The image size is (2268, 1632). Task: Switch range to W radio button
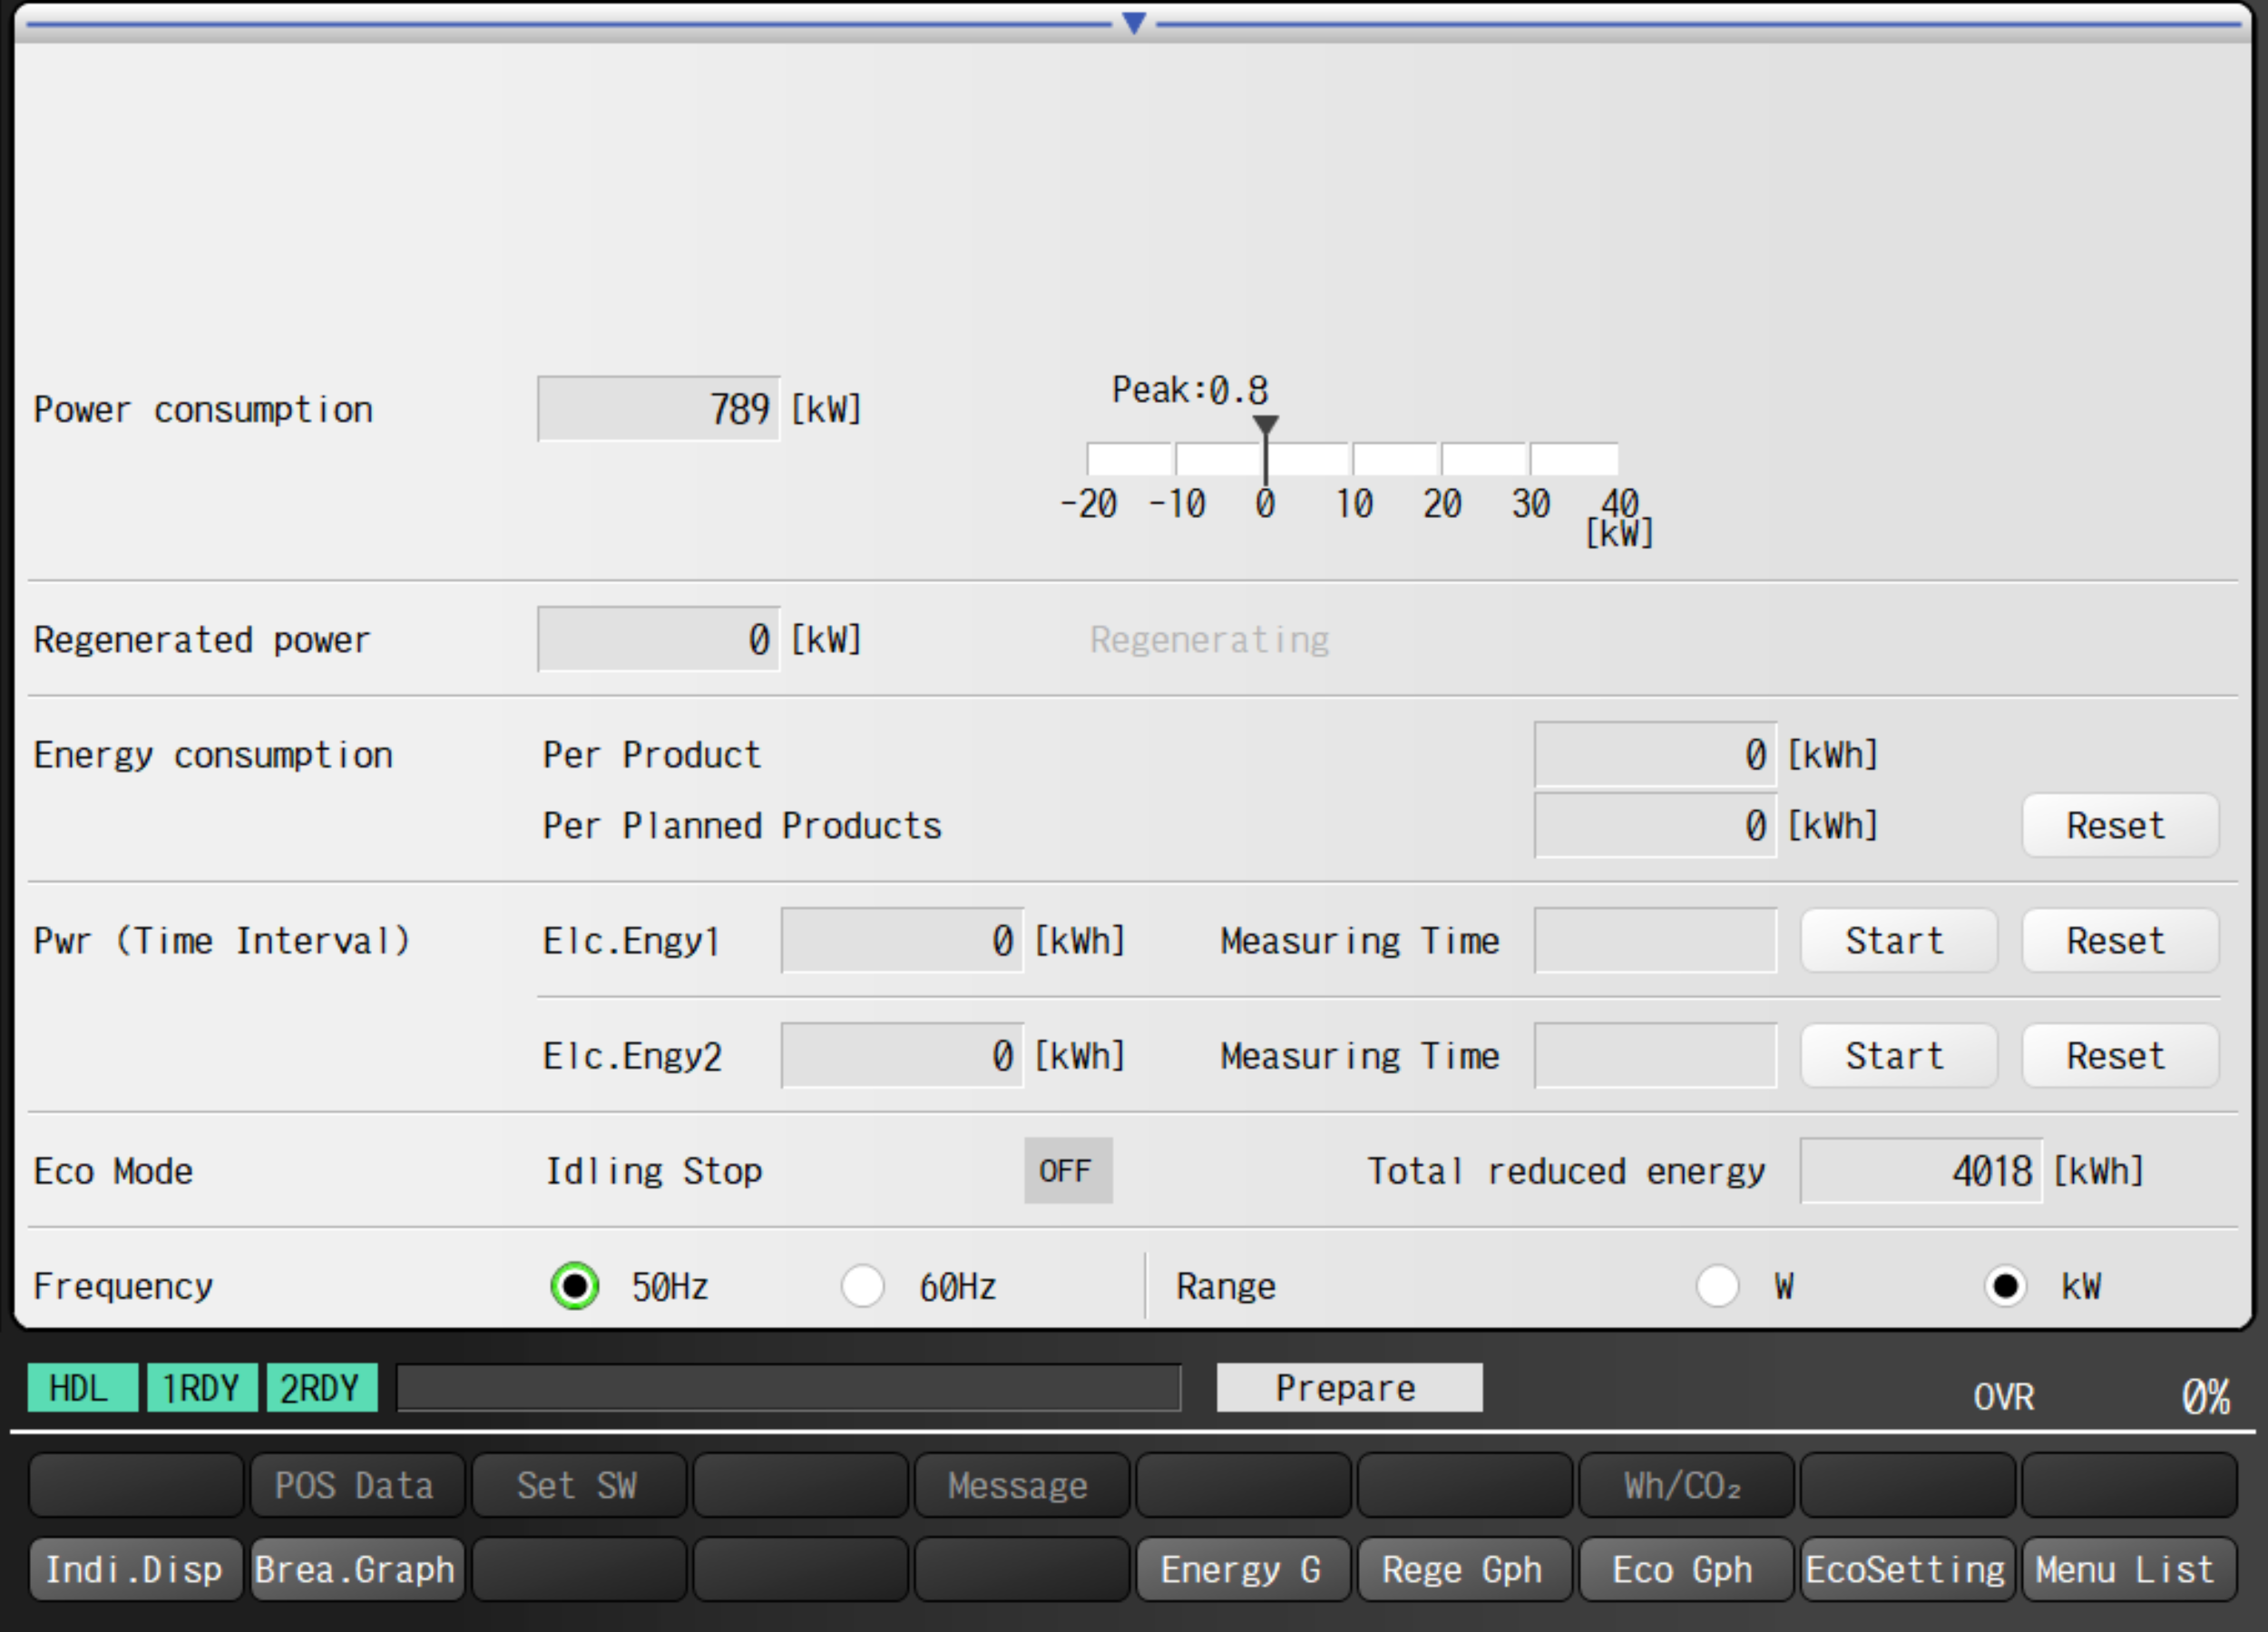point(1717,1286)
